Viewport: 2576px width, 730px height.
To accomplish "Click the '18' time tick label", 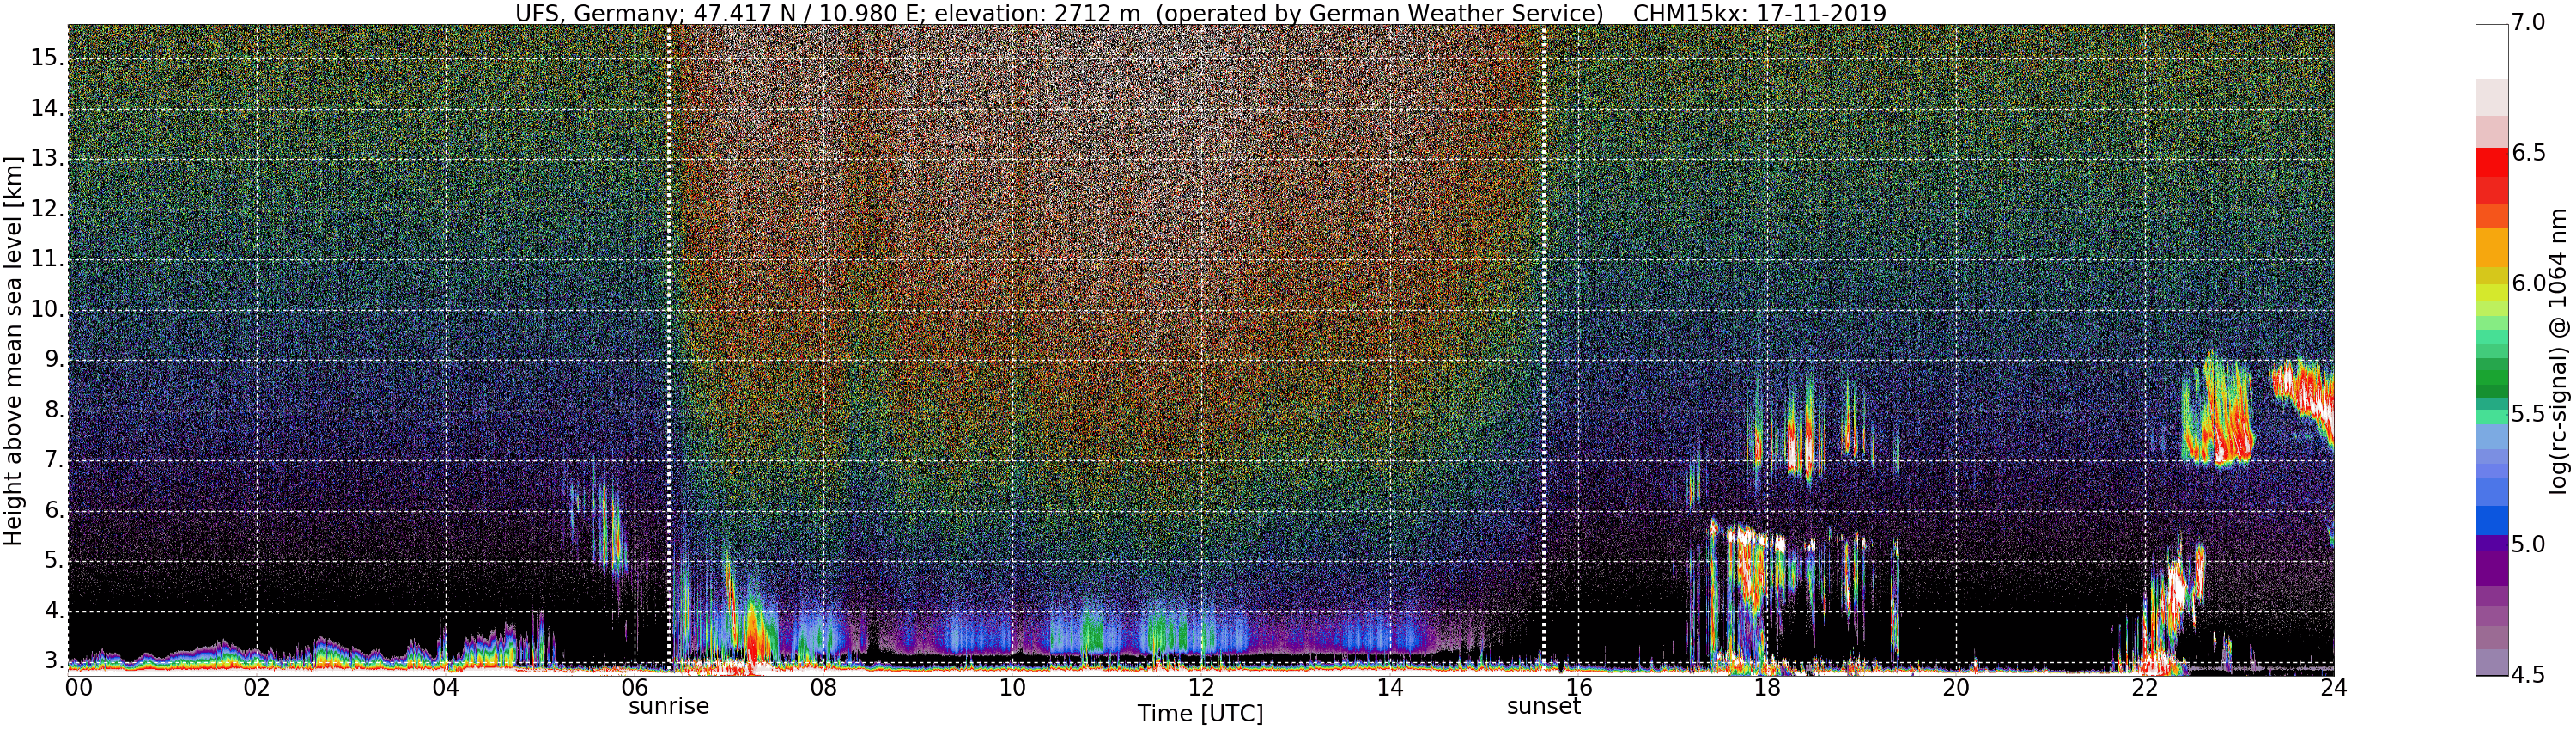I will 1767,688.
